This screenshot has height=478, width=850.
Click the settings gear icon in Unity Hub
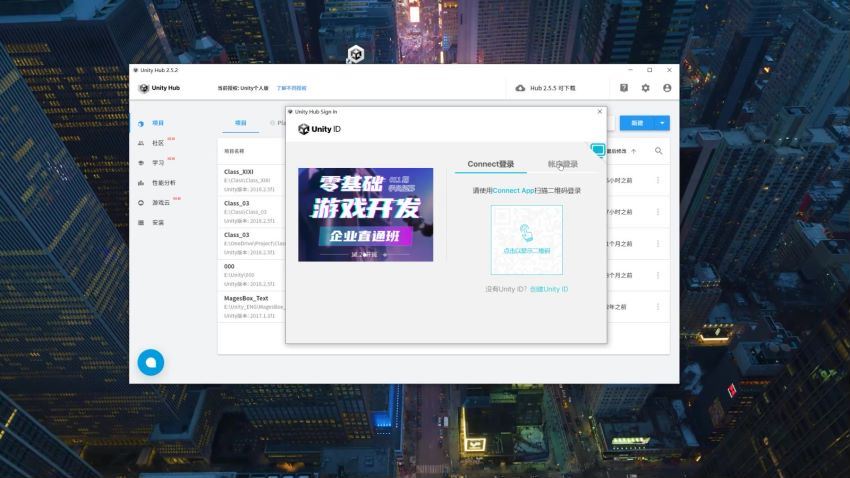[x=645, y=88]
